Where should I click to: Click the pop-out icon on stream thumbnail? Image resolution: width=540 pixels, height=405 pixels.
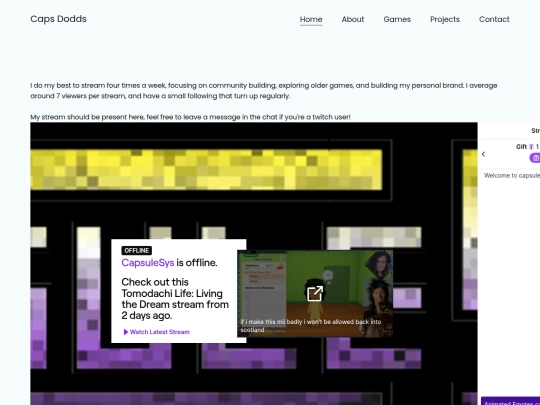(x=315, y=294)
